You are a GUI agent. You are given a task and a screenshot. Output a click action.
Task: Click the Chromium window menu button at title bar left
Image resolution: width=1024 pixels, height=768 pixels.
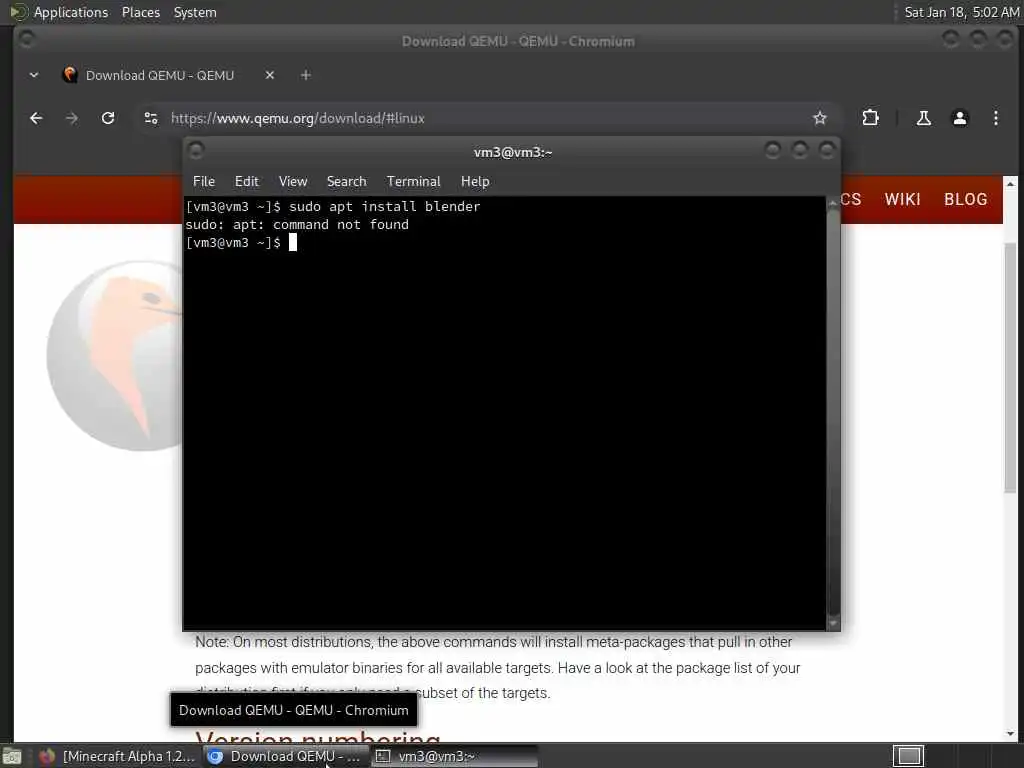26,40
